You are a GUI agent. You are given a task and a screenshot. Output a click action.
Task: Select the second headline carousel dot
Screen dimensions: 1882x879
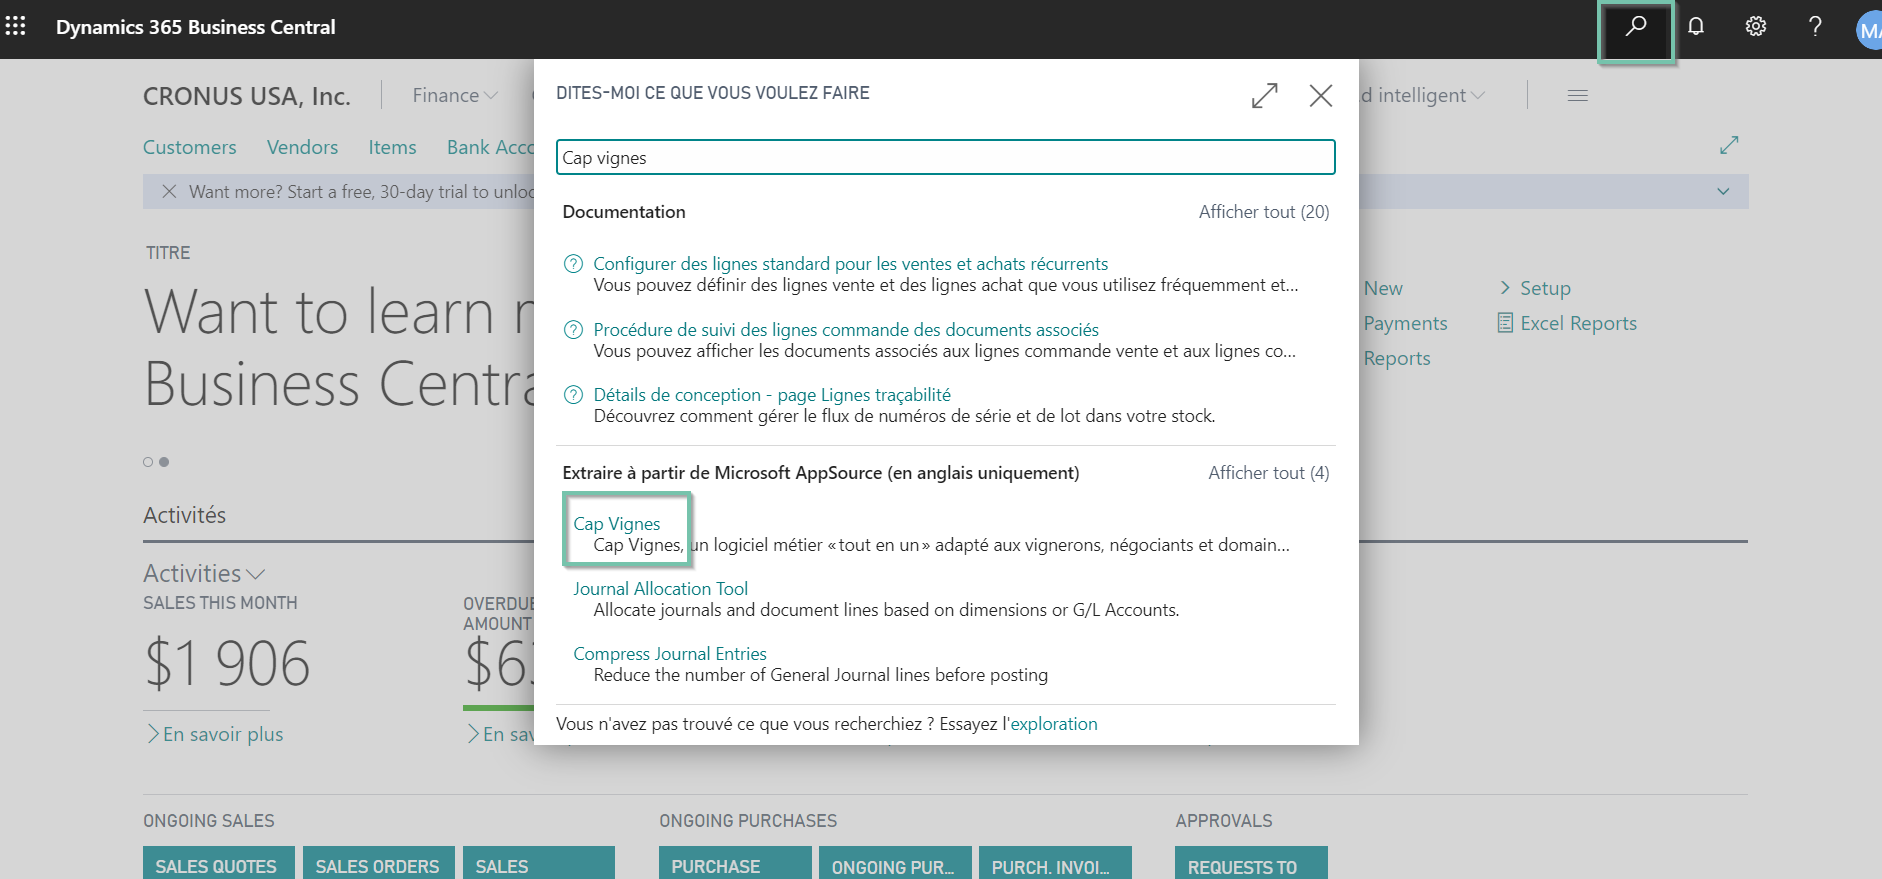[x=164, y=462]
